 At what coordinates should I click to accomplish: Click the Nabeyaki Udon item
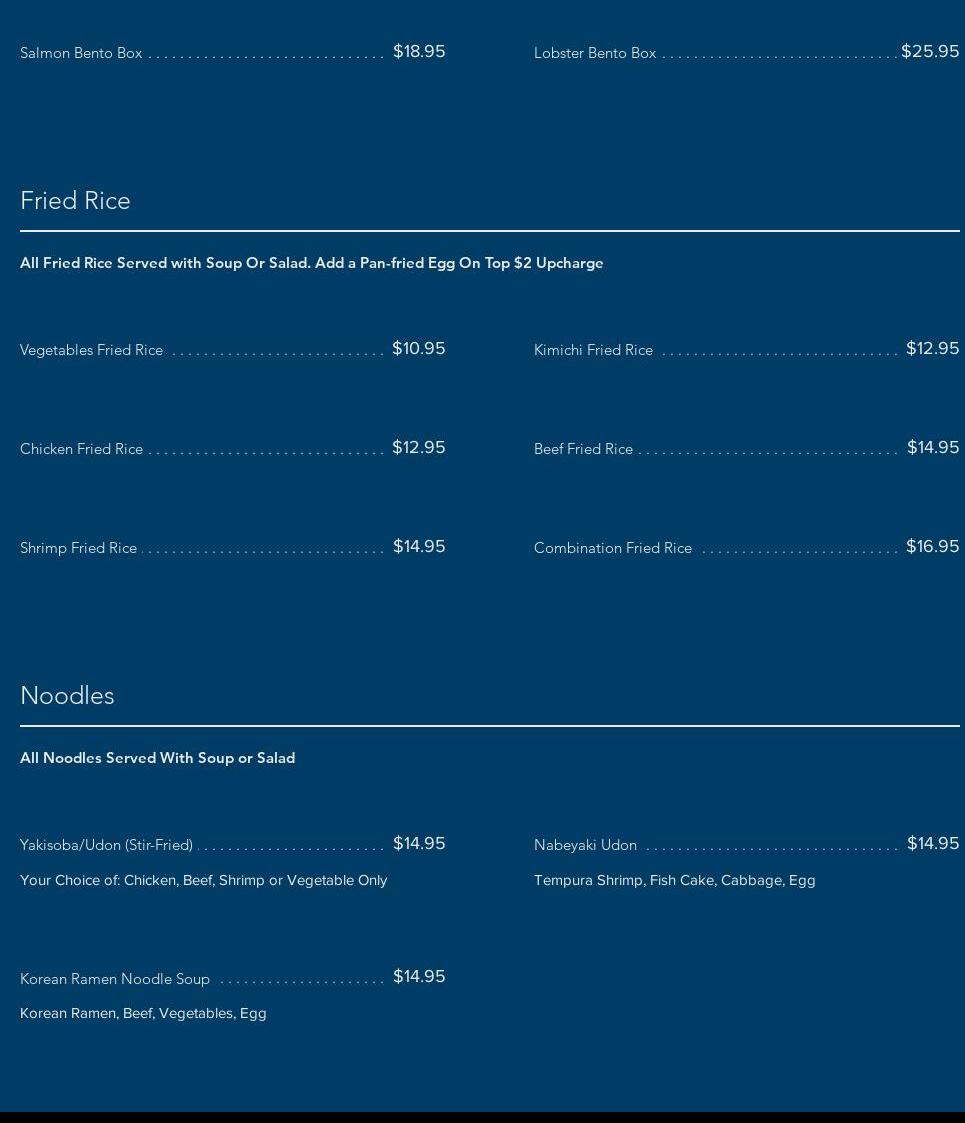(x=585, y=845)
